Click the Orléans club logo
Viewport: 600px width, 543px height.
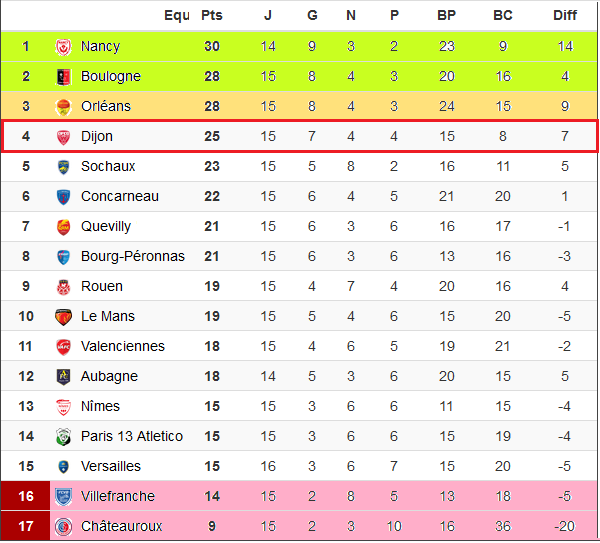pos(63,107)
